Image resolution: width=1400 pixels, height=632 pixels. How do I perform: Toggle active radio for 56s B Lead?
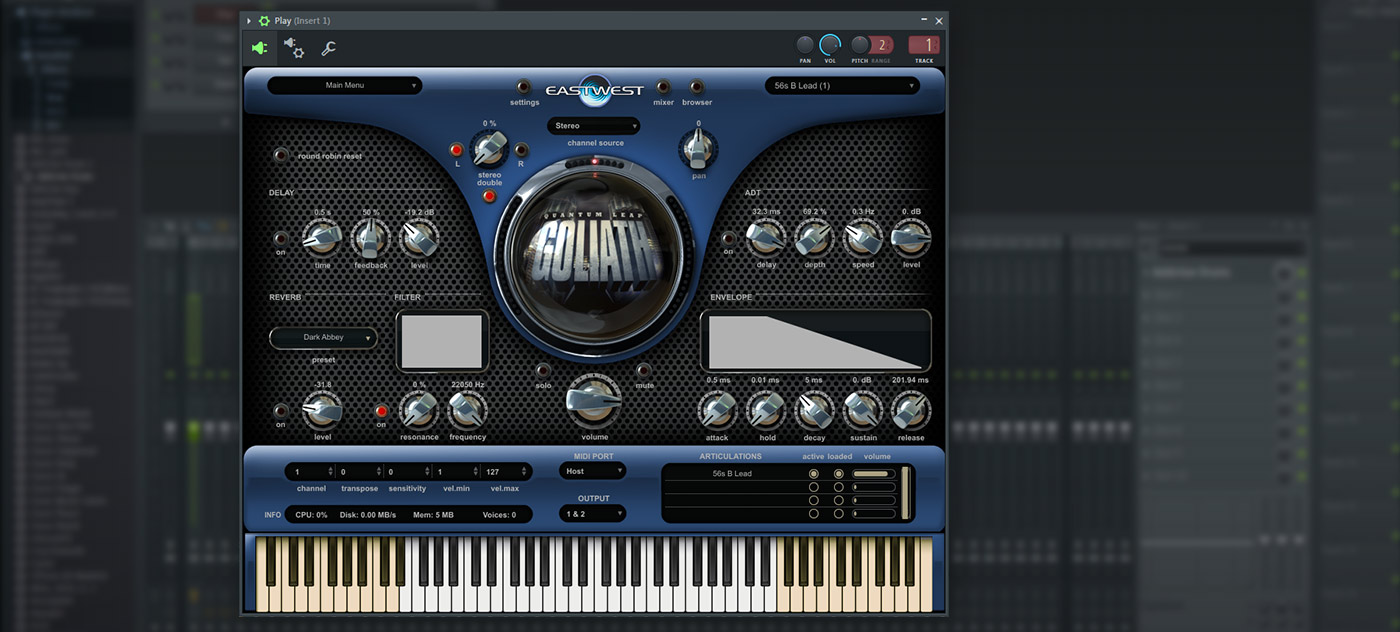click(814, 474)
